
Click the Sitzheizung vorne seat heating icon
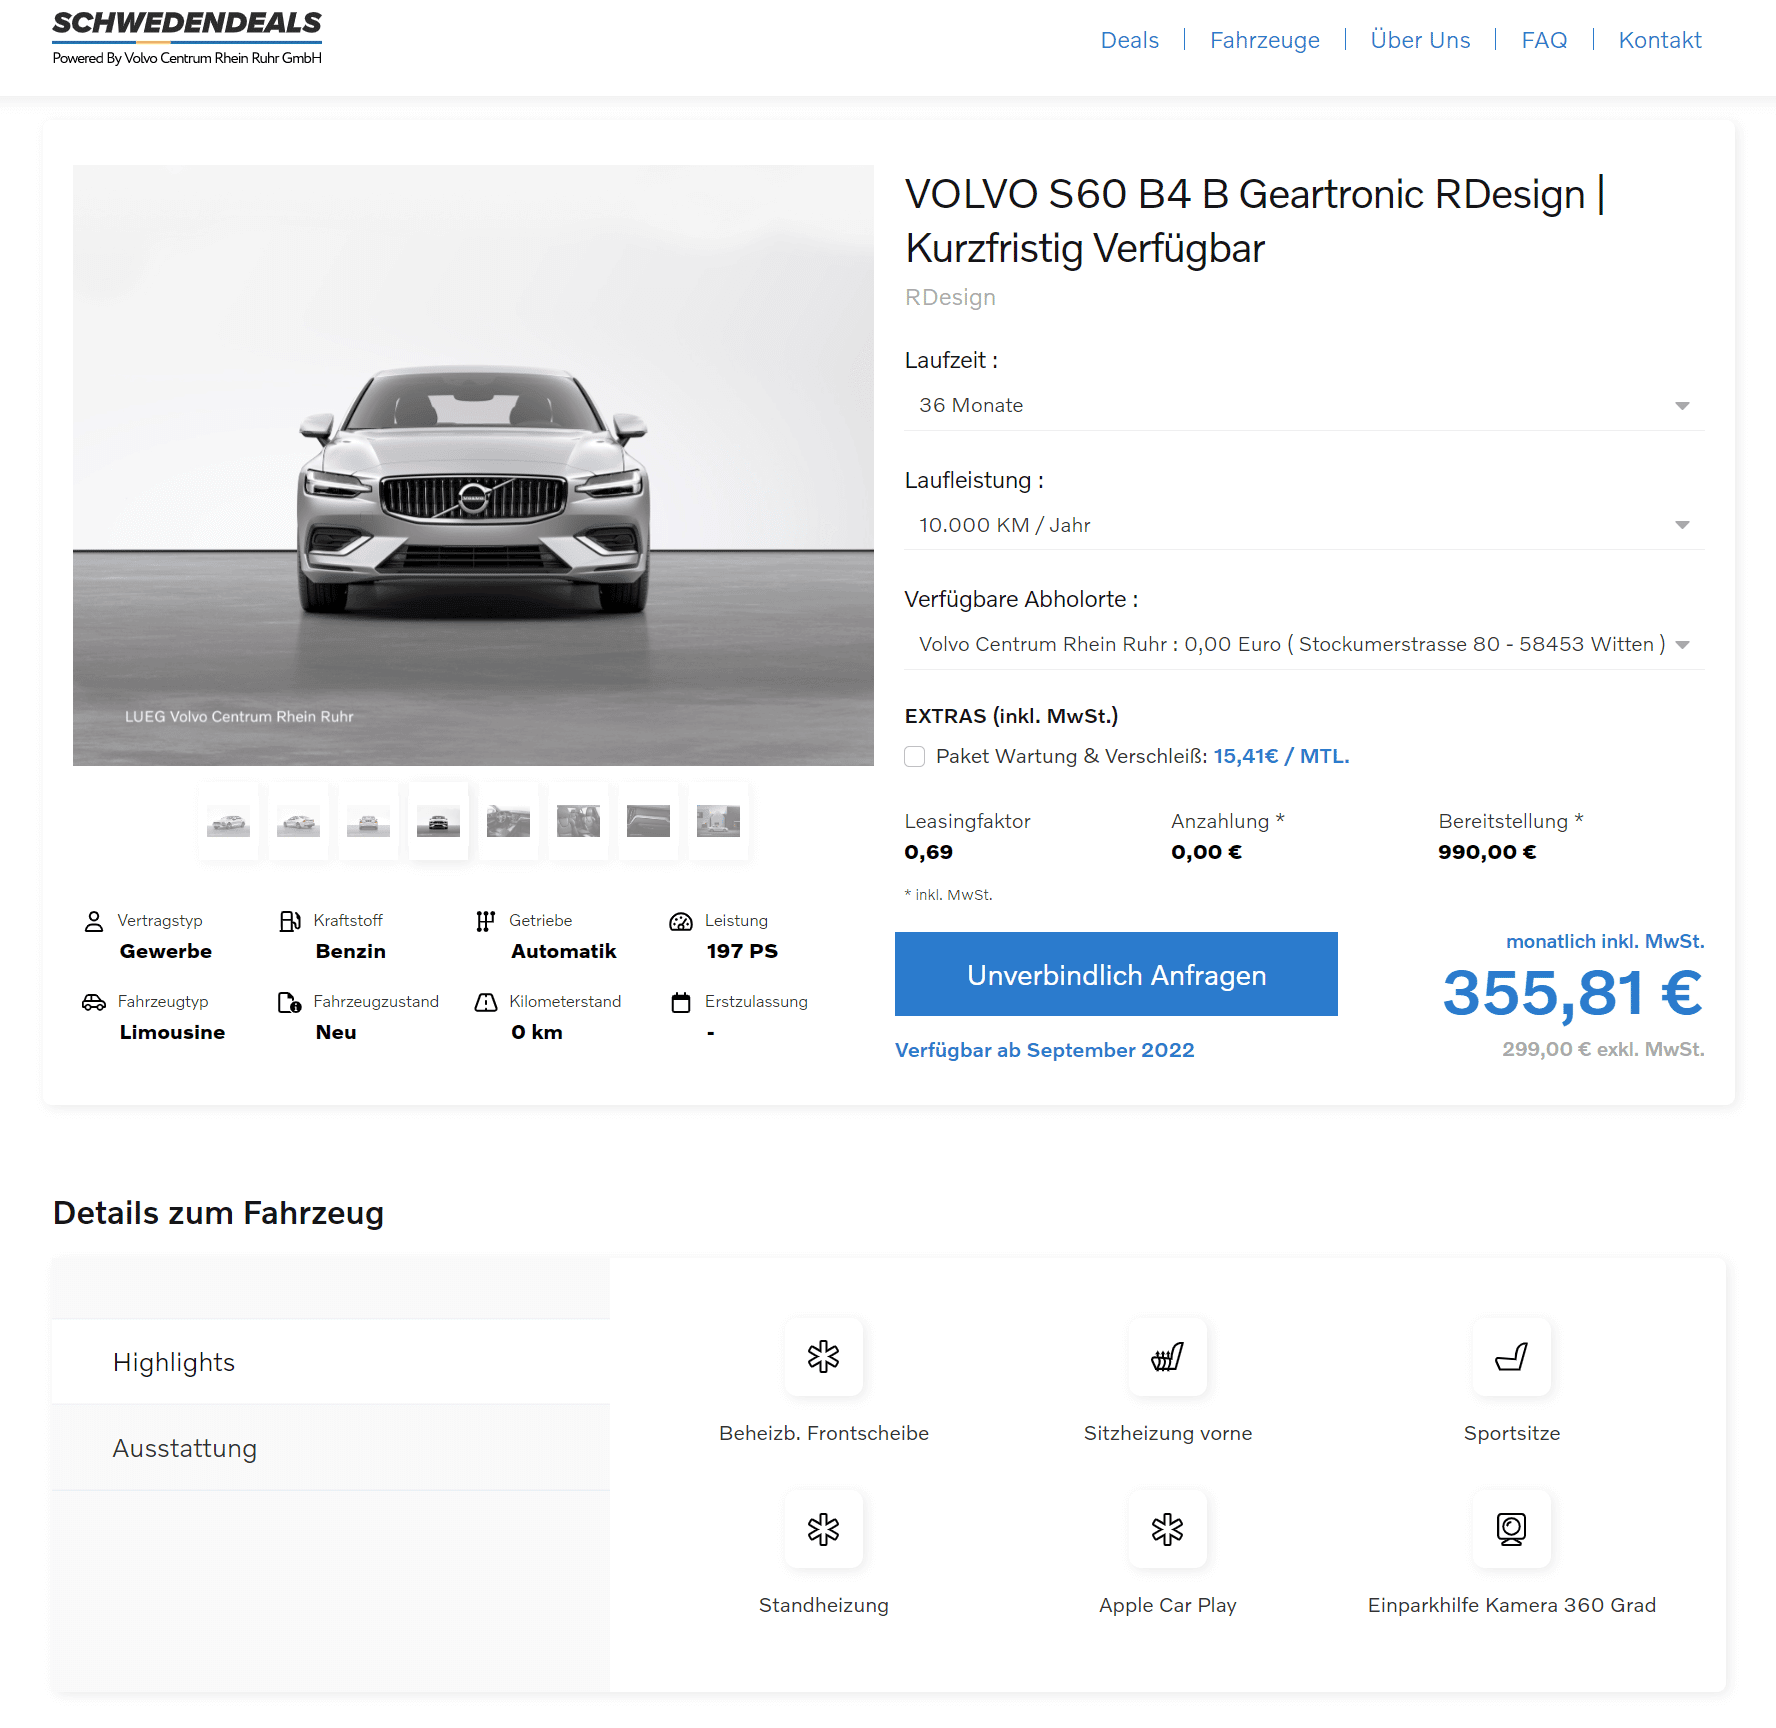pos(1167,1357)
